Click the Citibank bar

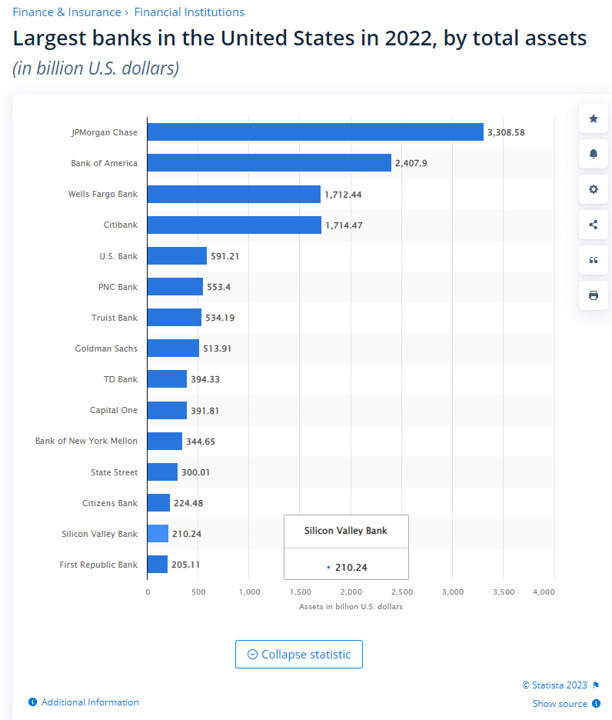point(235,225)
